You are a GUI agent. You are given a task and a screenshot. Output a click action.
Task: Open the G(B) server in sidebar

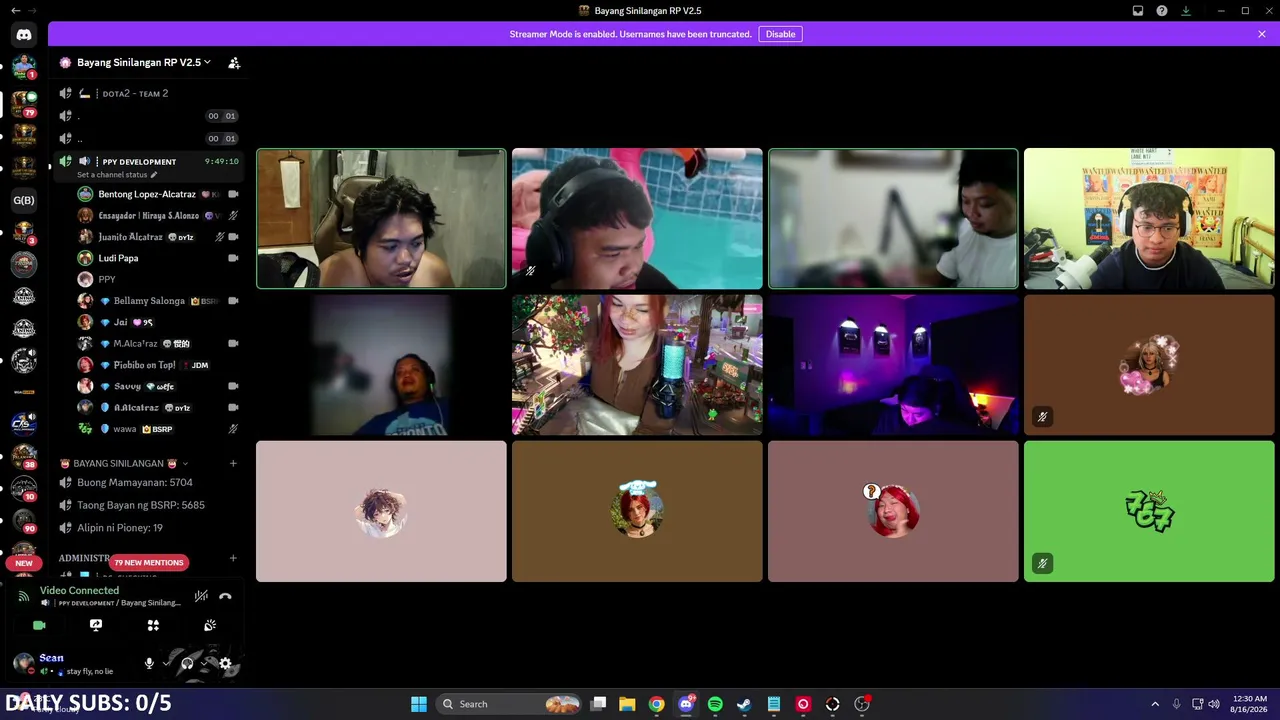[24, 200]
